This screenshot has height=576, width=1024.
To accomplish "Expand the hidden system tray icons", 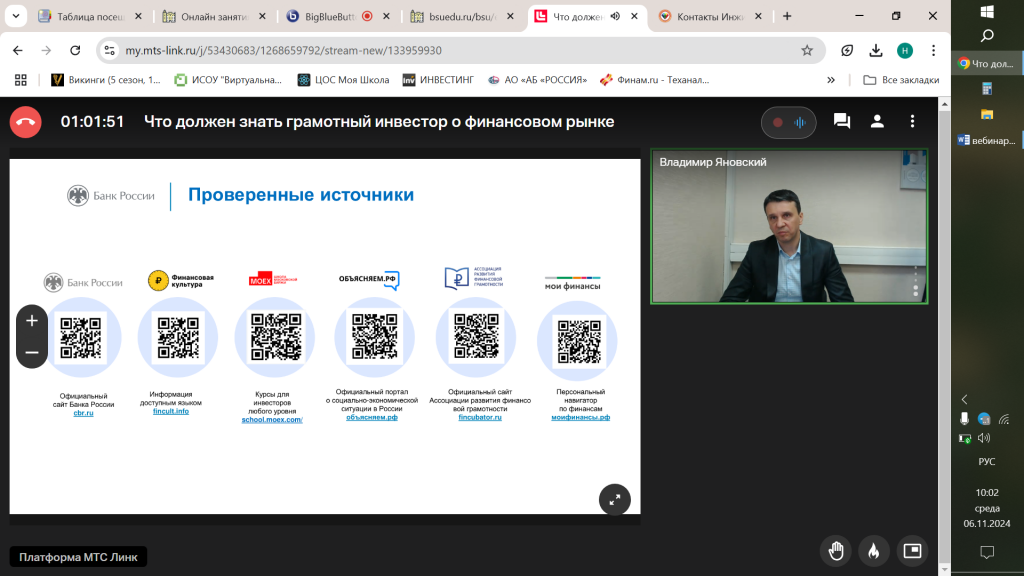I will point(965,399).
